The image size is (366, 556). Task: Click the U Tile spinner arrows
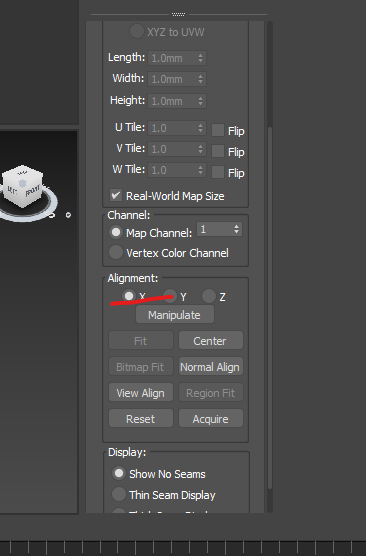(x=201, y=128)
